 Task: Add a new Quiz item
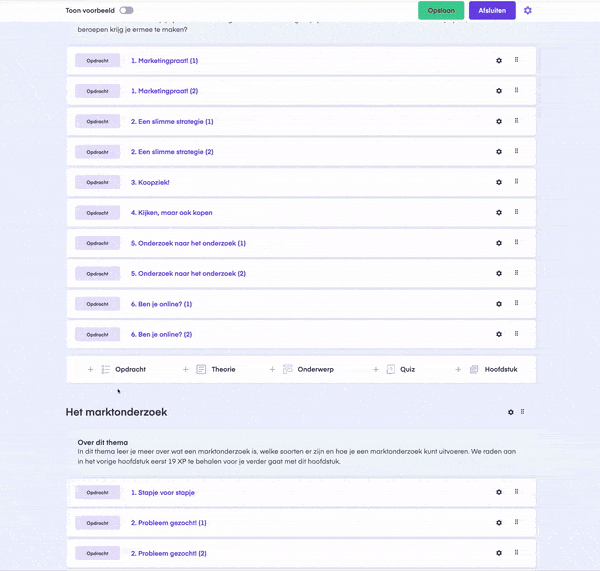point(394,369)
